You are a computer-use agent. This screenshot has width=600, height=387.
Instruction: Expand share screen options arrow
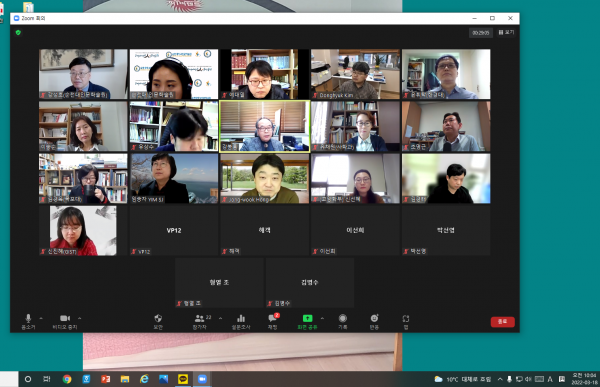pos(322,318)
